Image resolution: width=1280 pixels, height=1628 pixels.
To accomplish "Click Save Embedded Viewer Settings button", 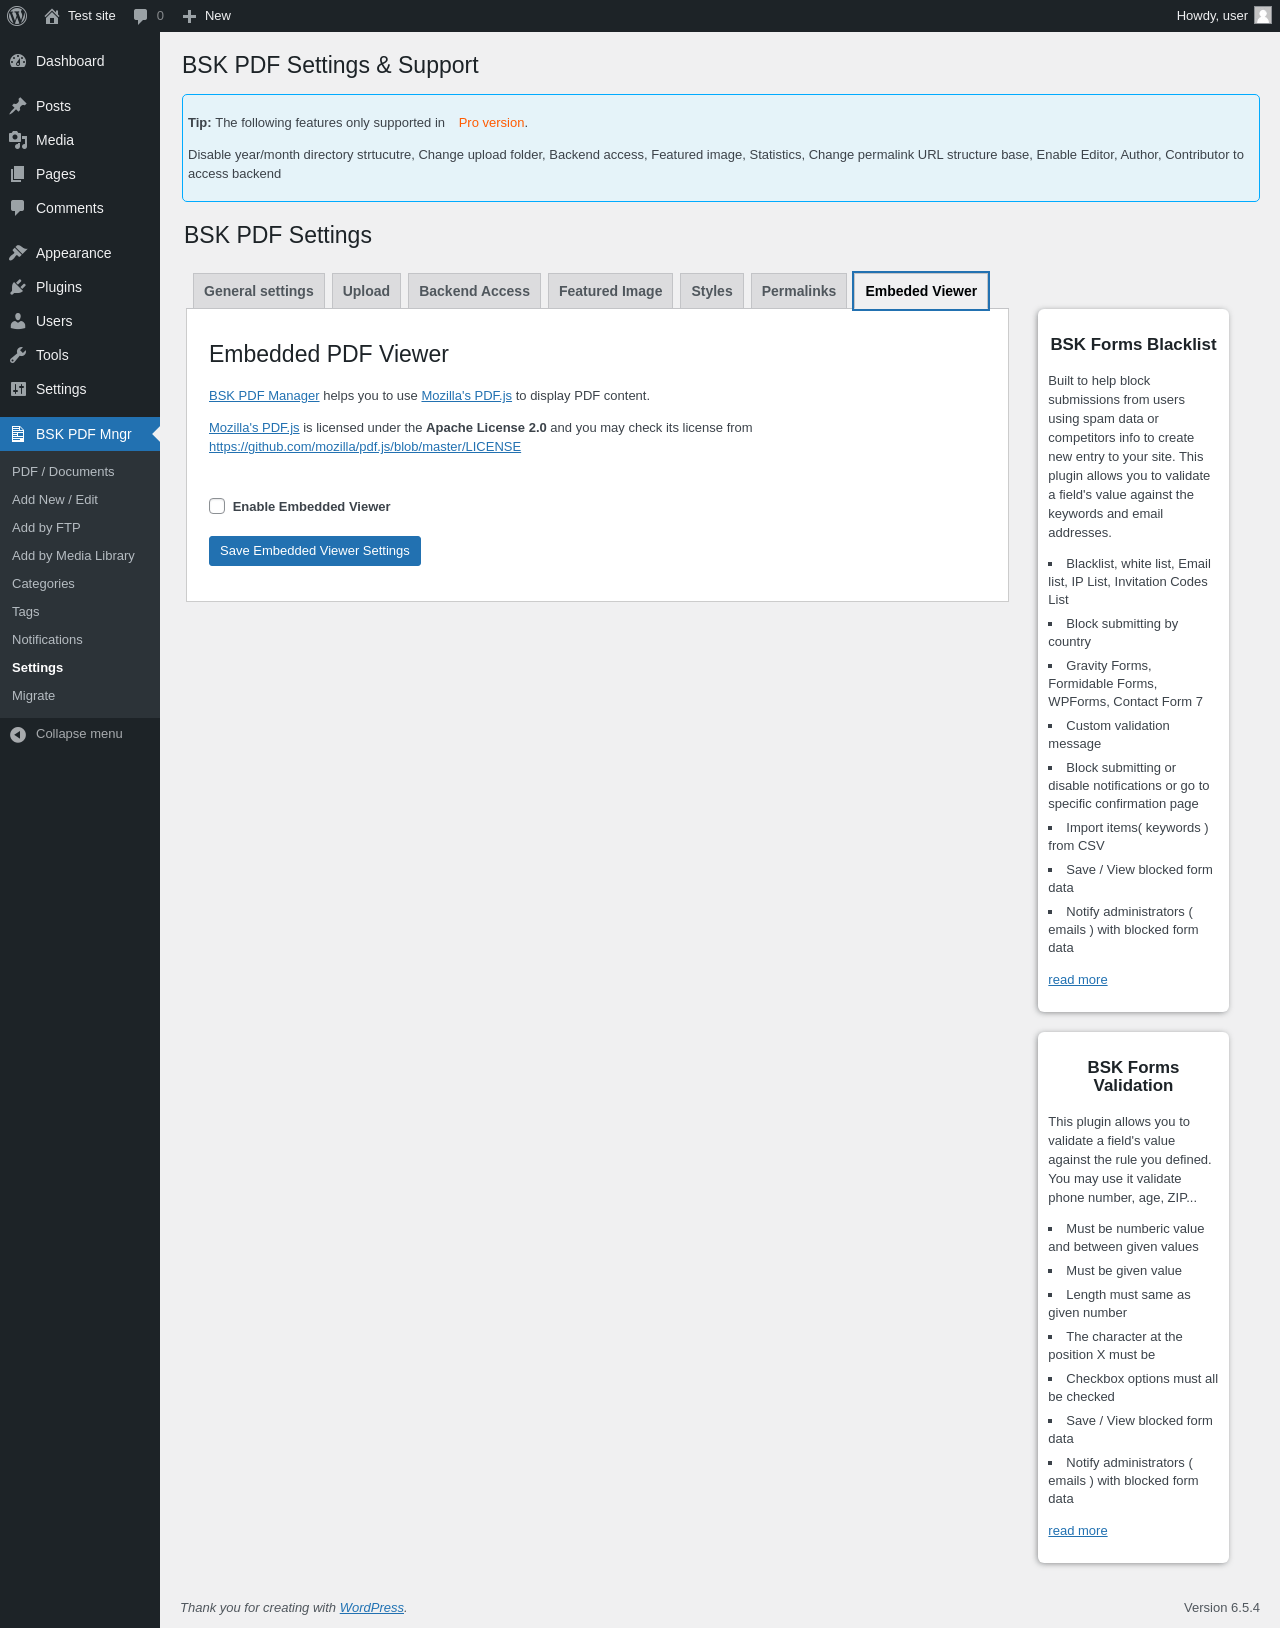I will (315, 551).
